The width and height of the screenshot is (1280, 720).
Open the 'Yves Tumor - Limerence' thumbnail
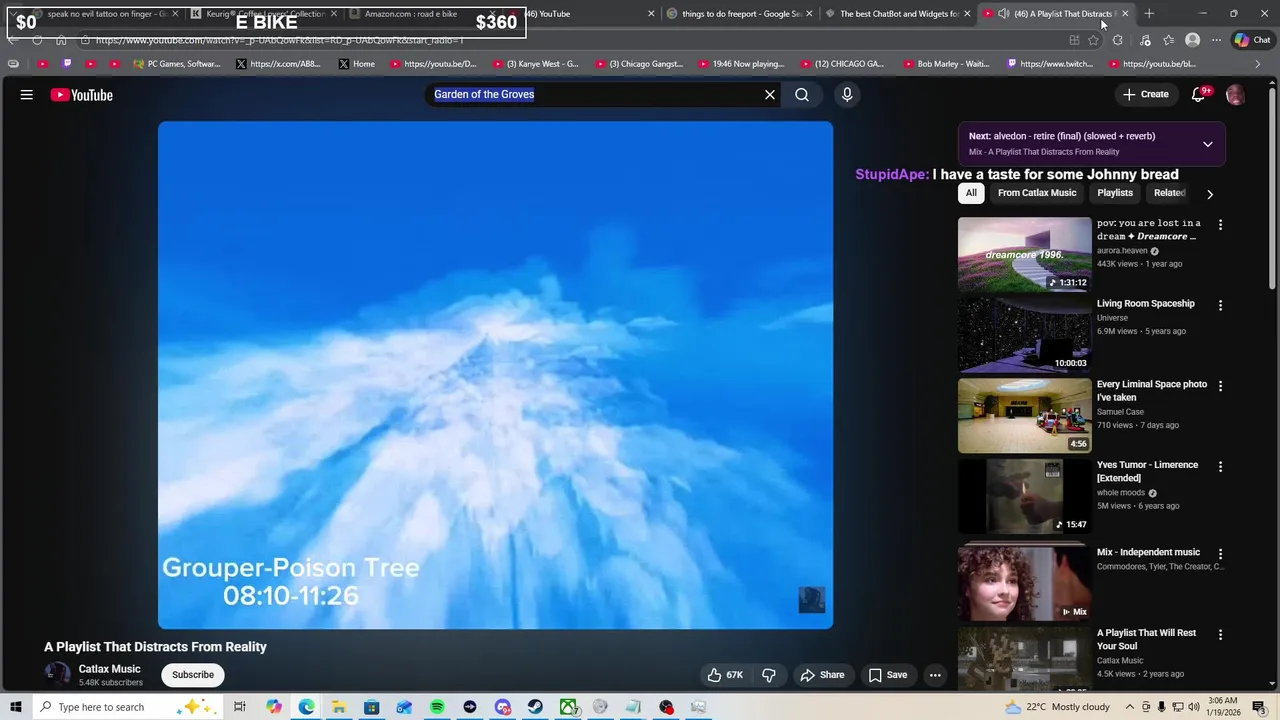pos(1024,497)
